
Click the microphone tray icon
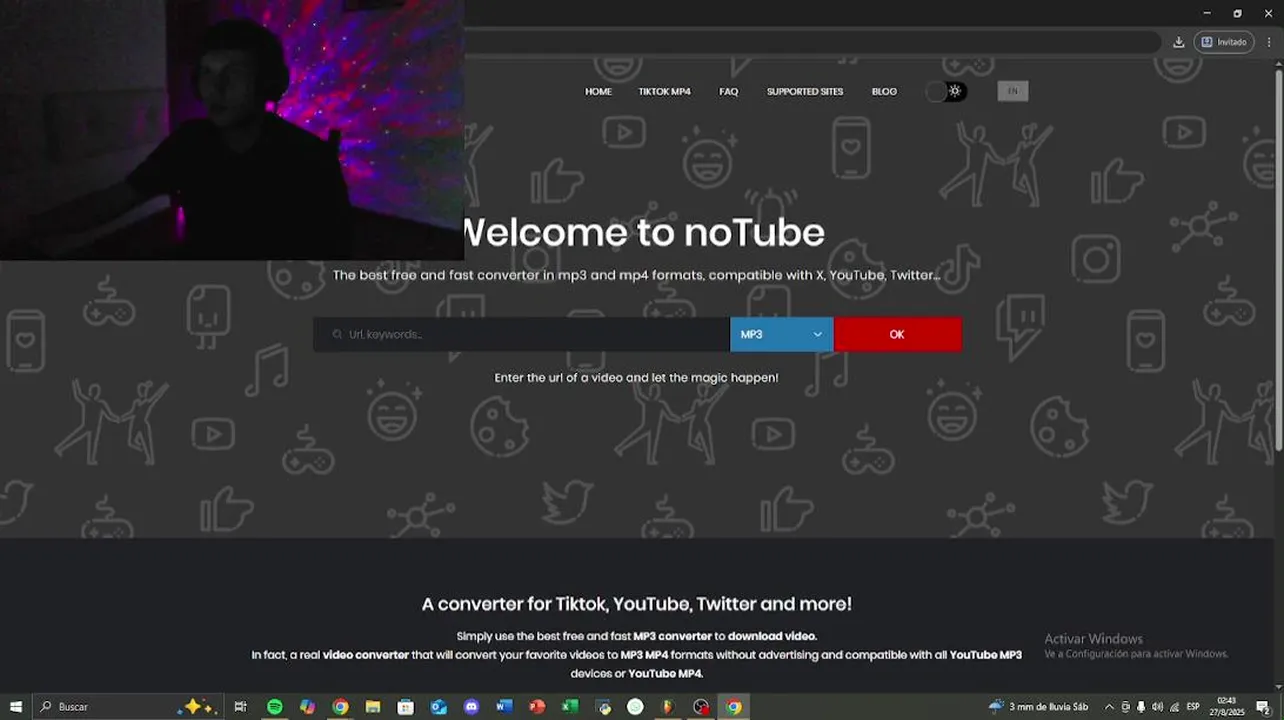pos(1141,707)
